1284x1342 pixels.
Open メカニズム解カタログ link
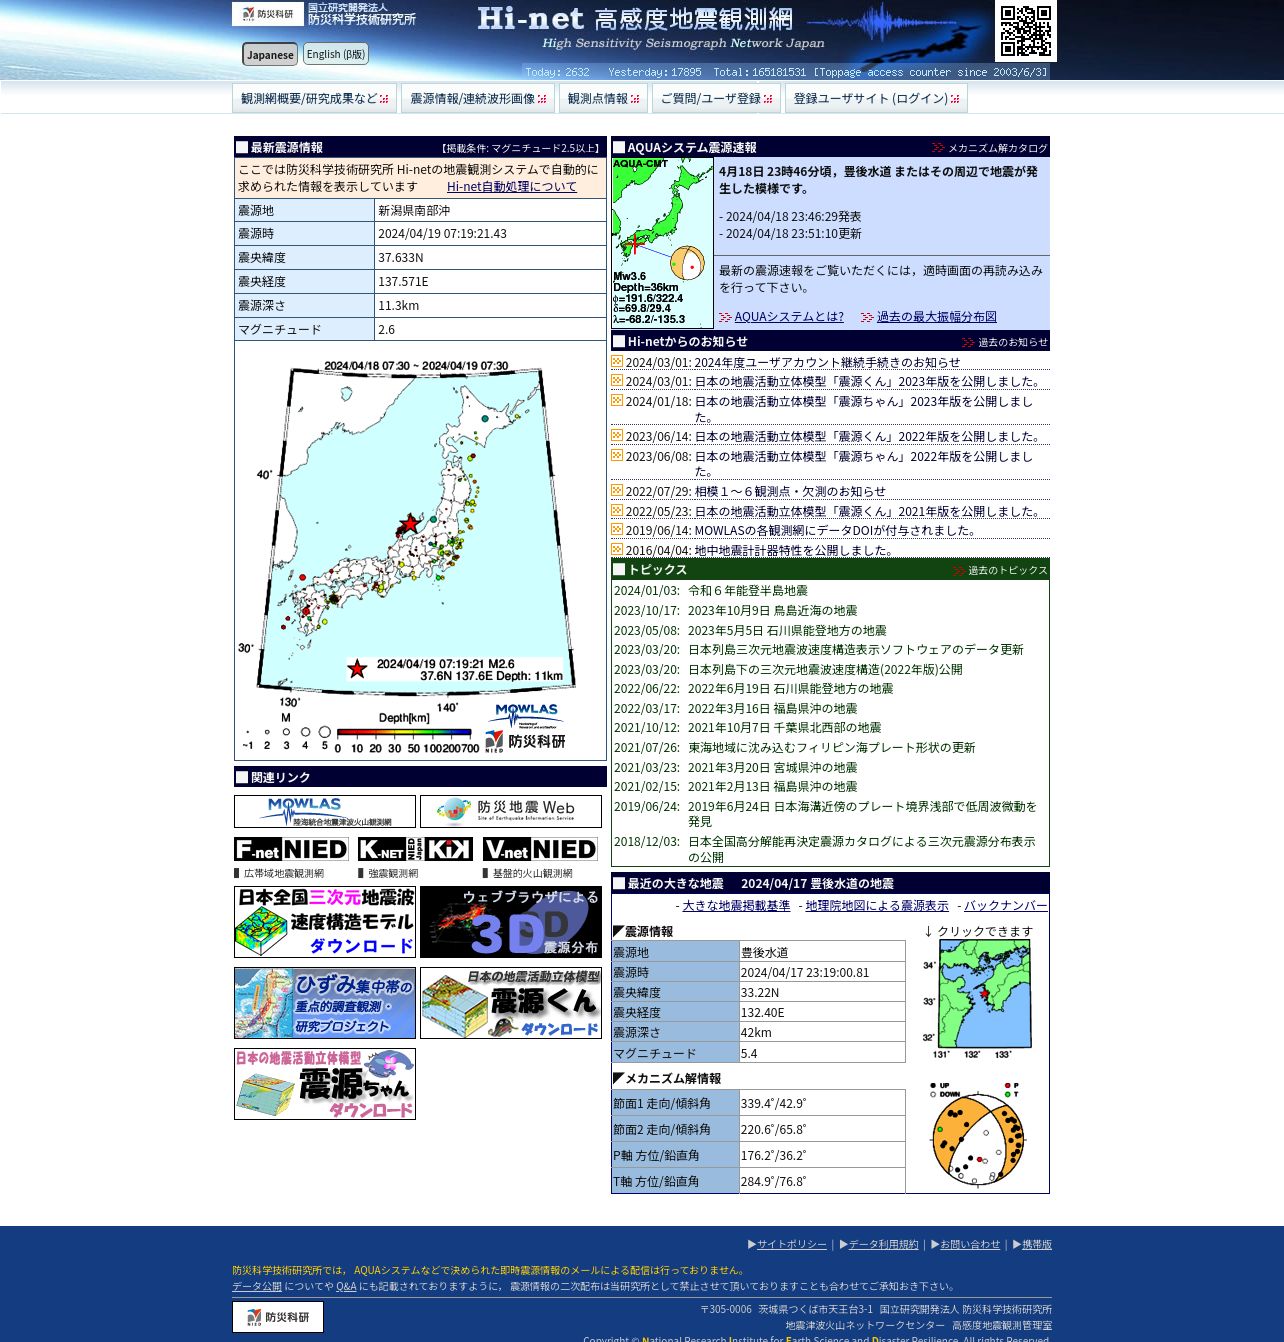coord(997,148)
